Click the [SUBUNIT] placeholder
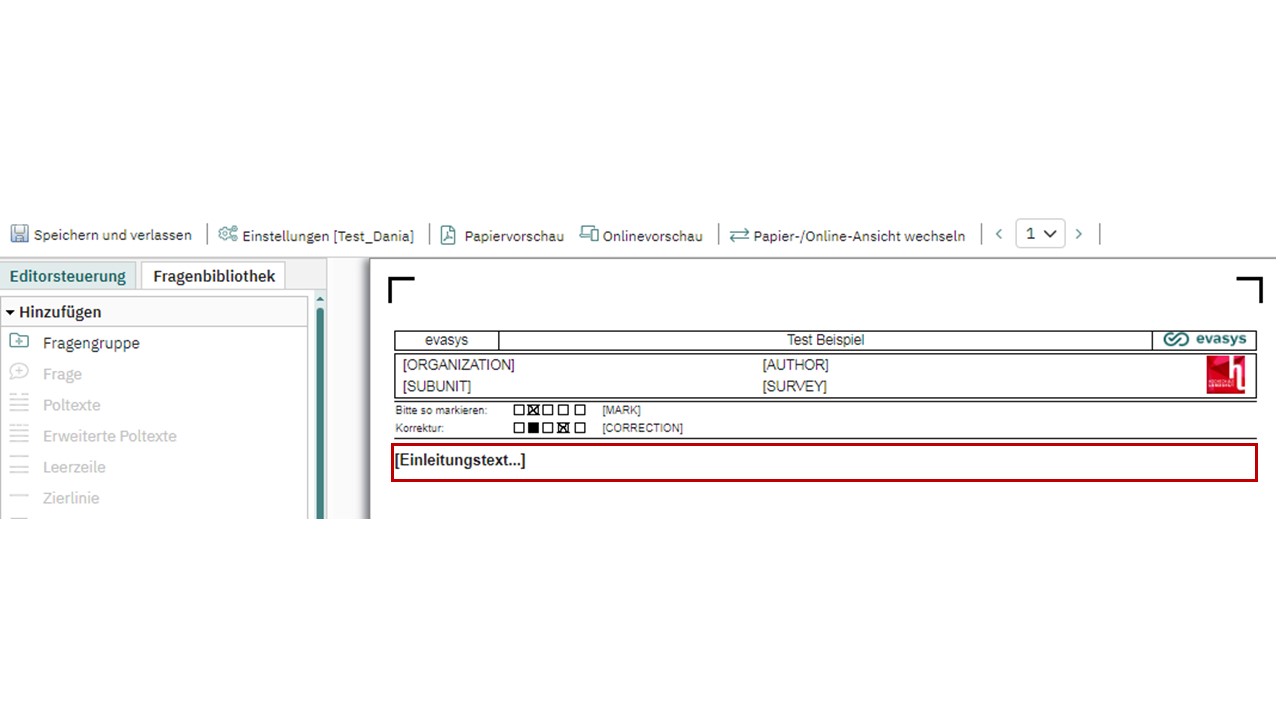The image size is (1280, 720). (436, 386)
